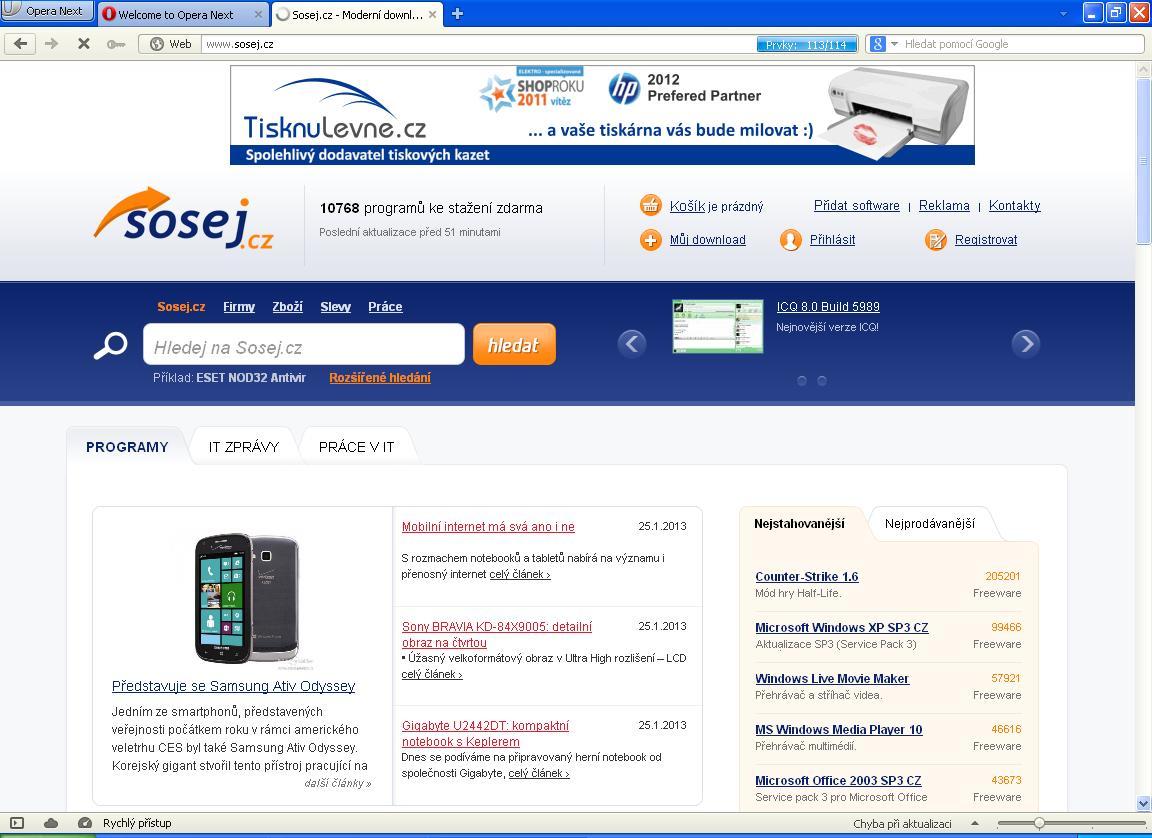Open Windows Live Movie Maker link
Screen dimensions: 1152x838
pos(832,679)
